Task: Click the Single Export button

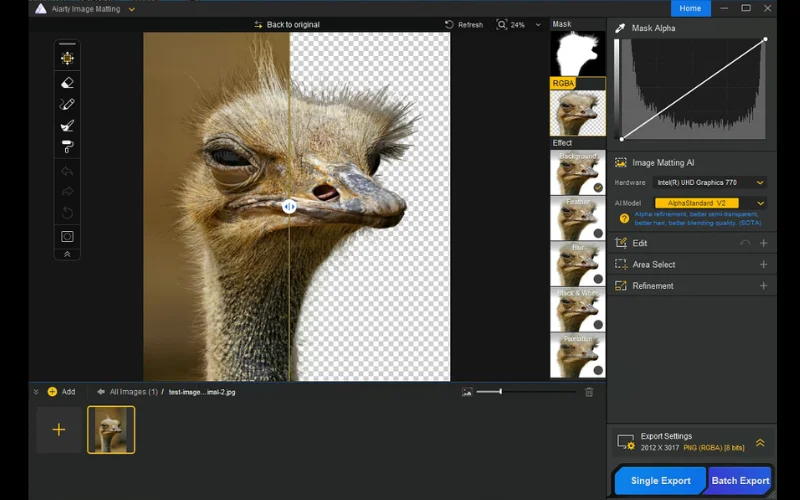Action: pyautogui.click(x=660, y=481)
